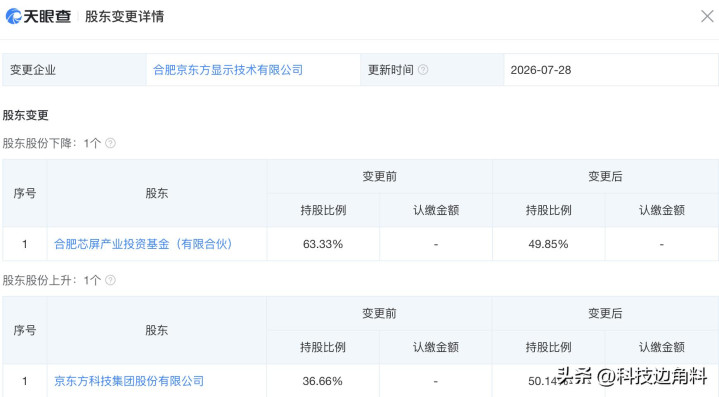719x397 pixels.
Task: Click help icon beside 股东股份下降
Action: tap(111, 143)
